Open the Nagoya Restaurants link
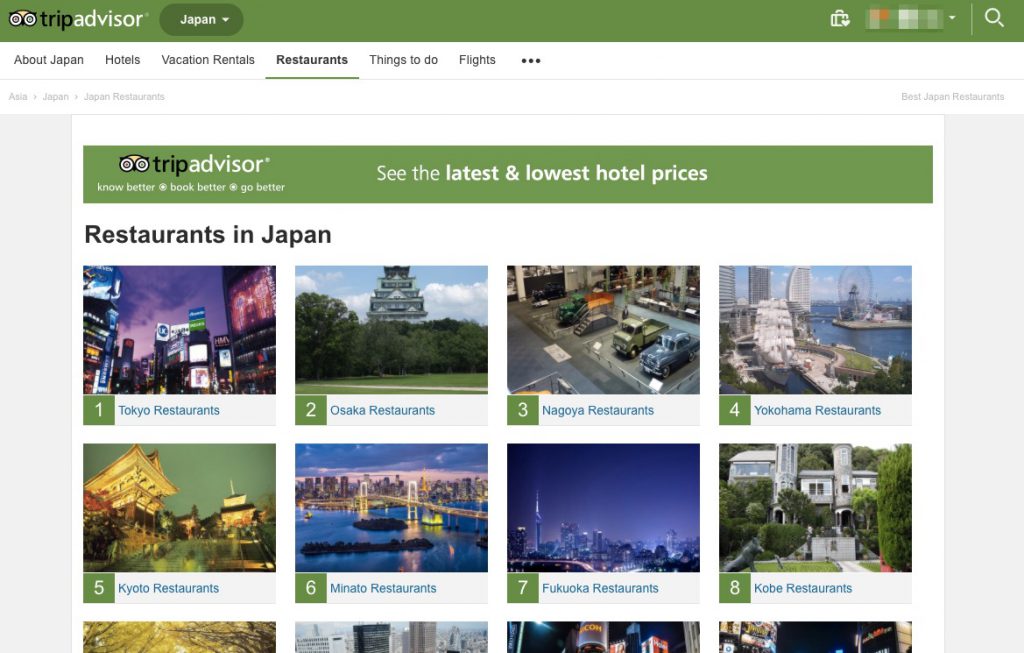Screen dimensions: 1024x653 coord(598,410)
